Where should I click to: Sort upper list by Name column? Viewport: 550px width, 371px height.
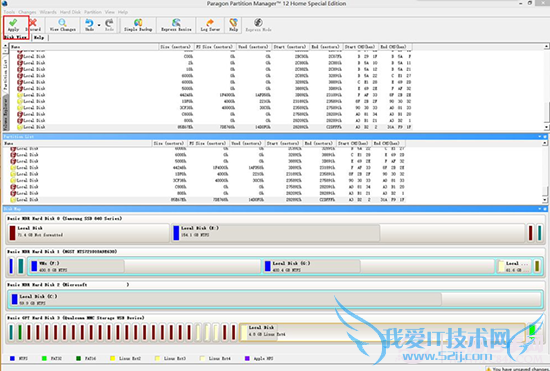[84, 47]
